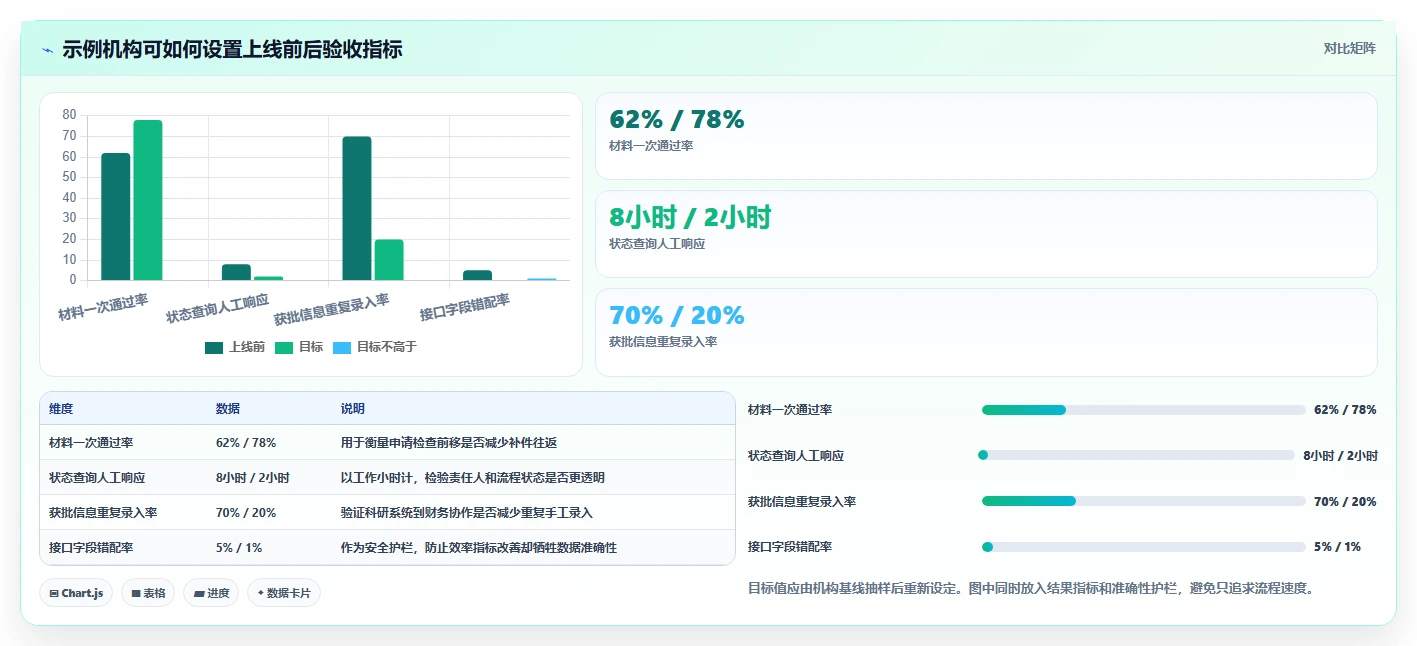The width and height of the screenshot is (1417, 646).
Task: Click the 数据卡片 tag
Action: [x=284, y=593]
